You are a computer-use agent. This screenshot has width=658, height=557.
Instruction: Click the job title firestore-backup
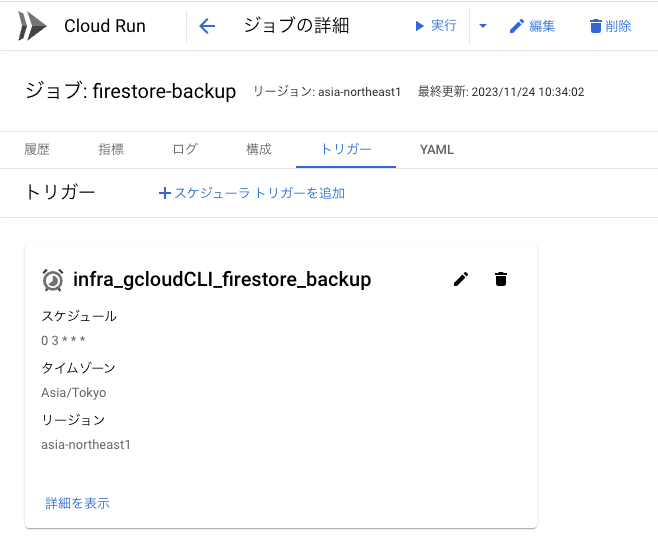164,91
